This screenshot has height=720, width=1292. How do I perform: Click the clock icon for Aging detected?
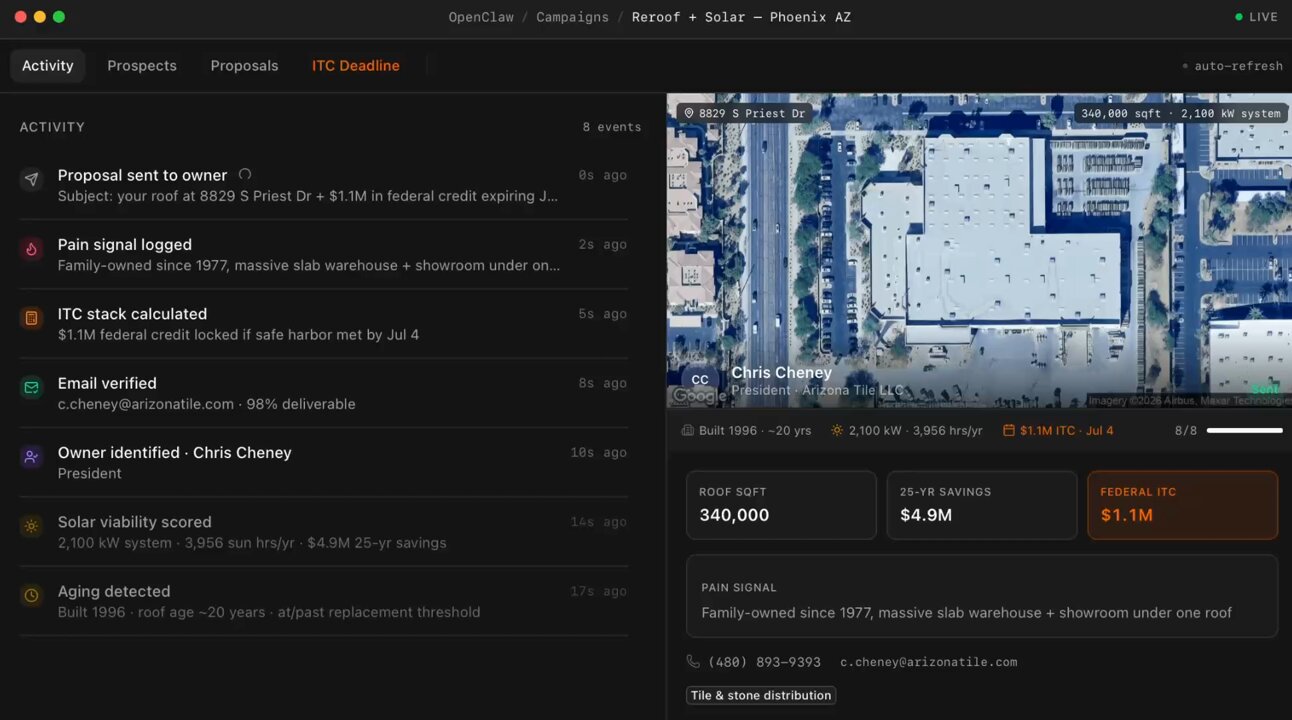tap(32, 595)
